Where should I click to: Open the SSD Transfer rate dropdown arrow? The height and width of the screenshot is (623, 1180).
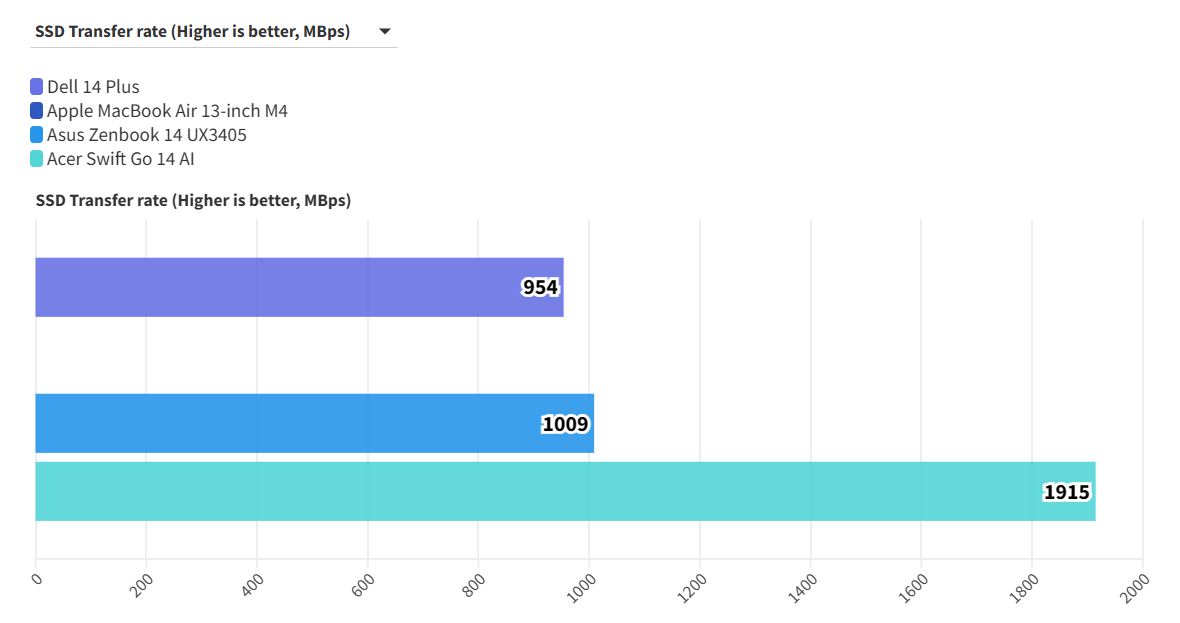pos(384,31)
